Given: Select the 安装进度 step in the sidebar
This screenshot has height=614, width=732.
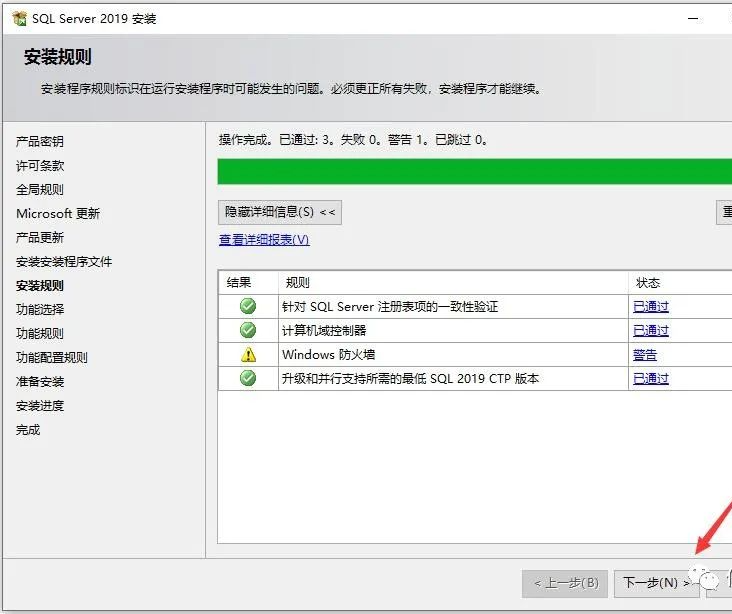Looking at the screenshot, I should pyautogui.click(x=40, y=406).
